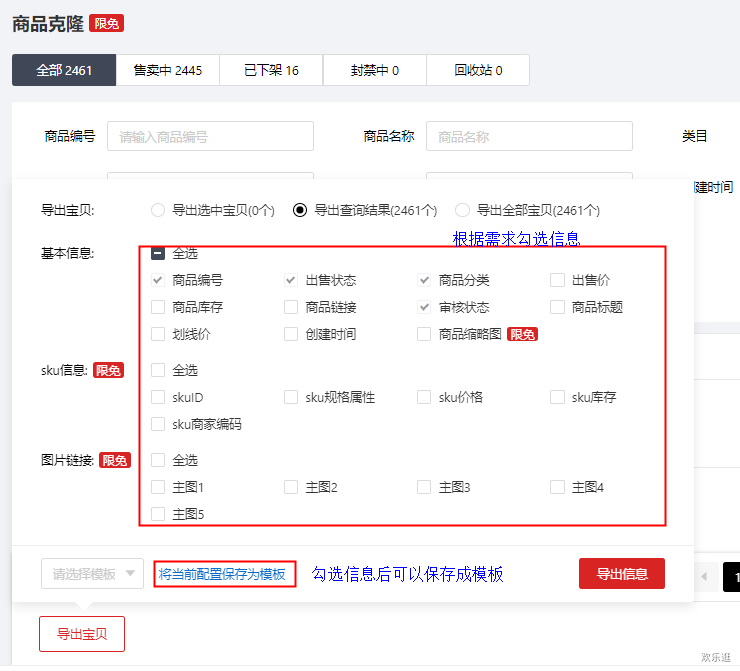Uncheck the 商品分类 checkbox
The image size is (740, 671).
(x=424, y=280)
